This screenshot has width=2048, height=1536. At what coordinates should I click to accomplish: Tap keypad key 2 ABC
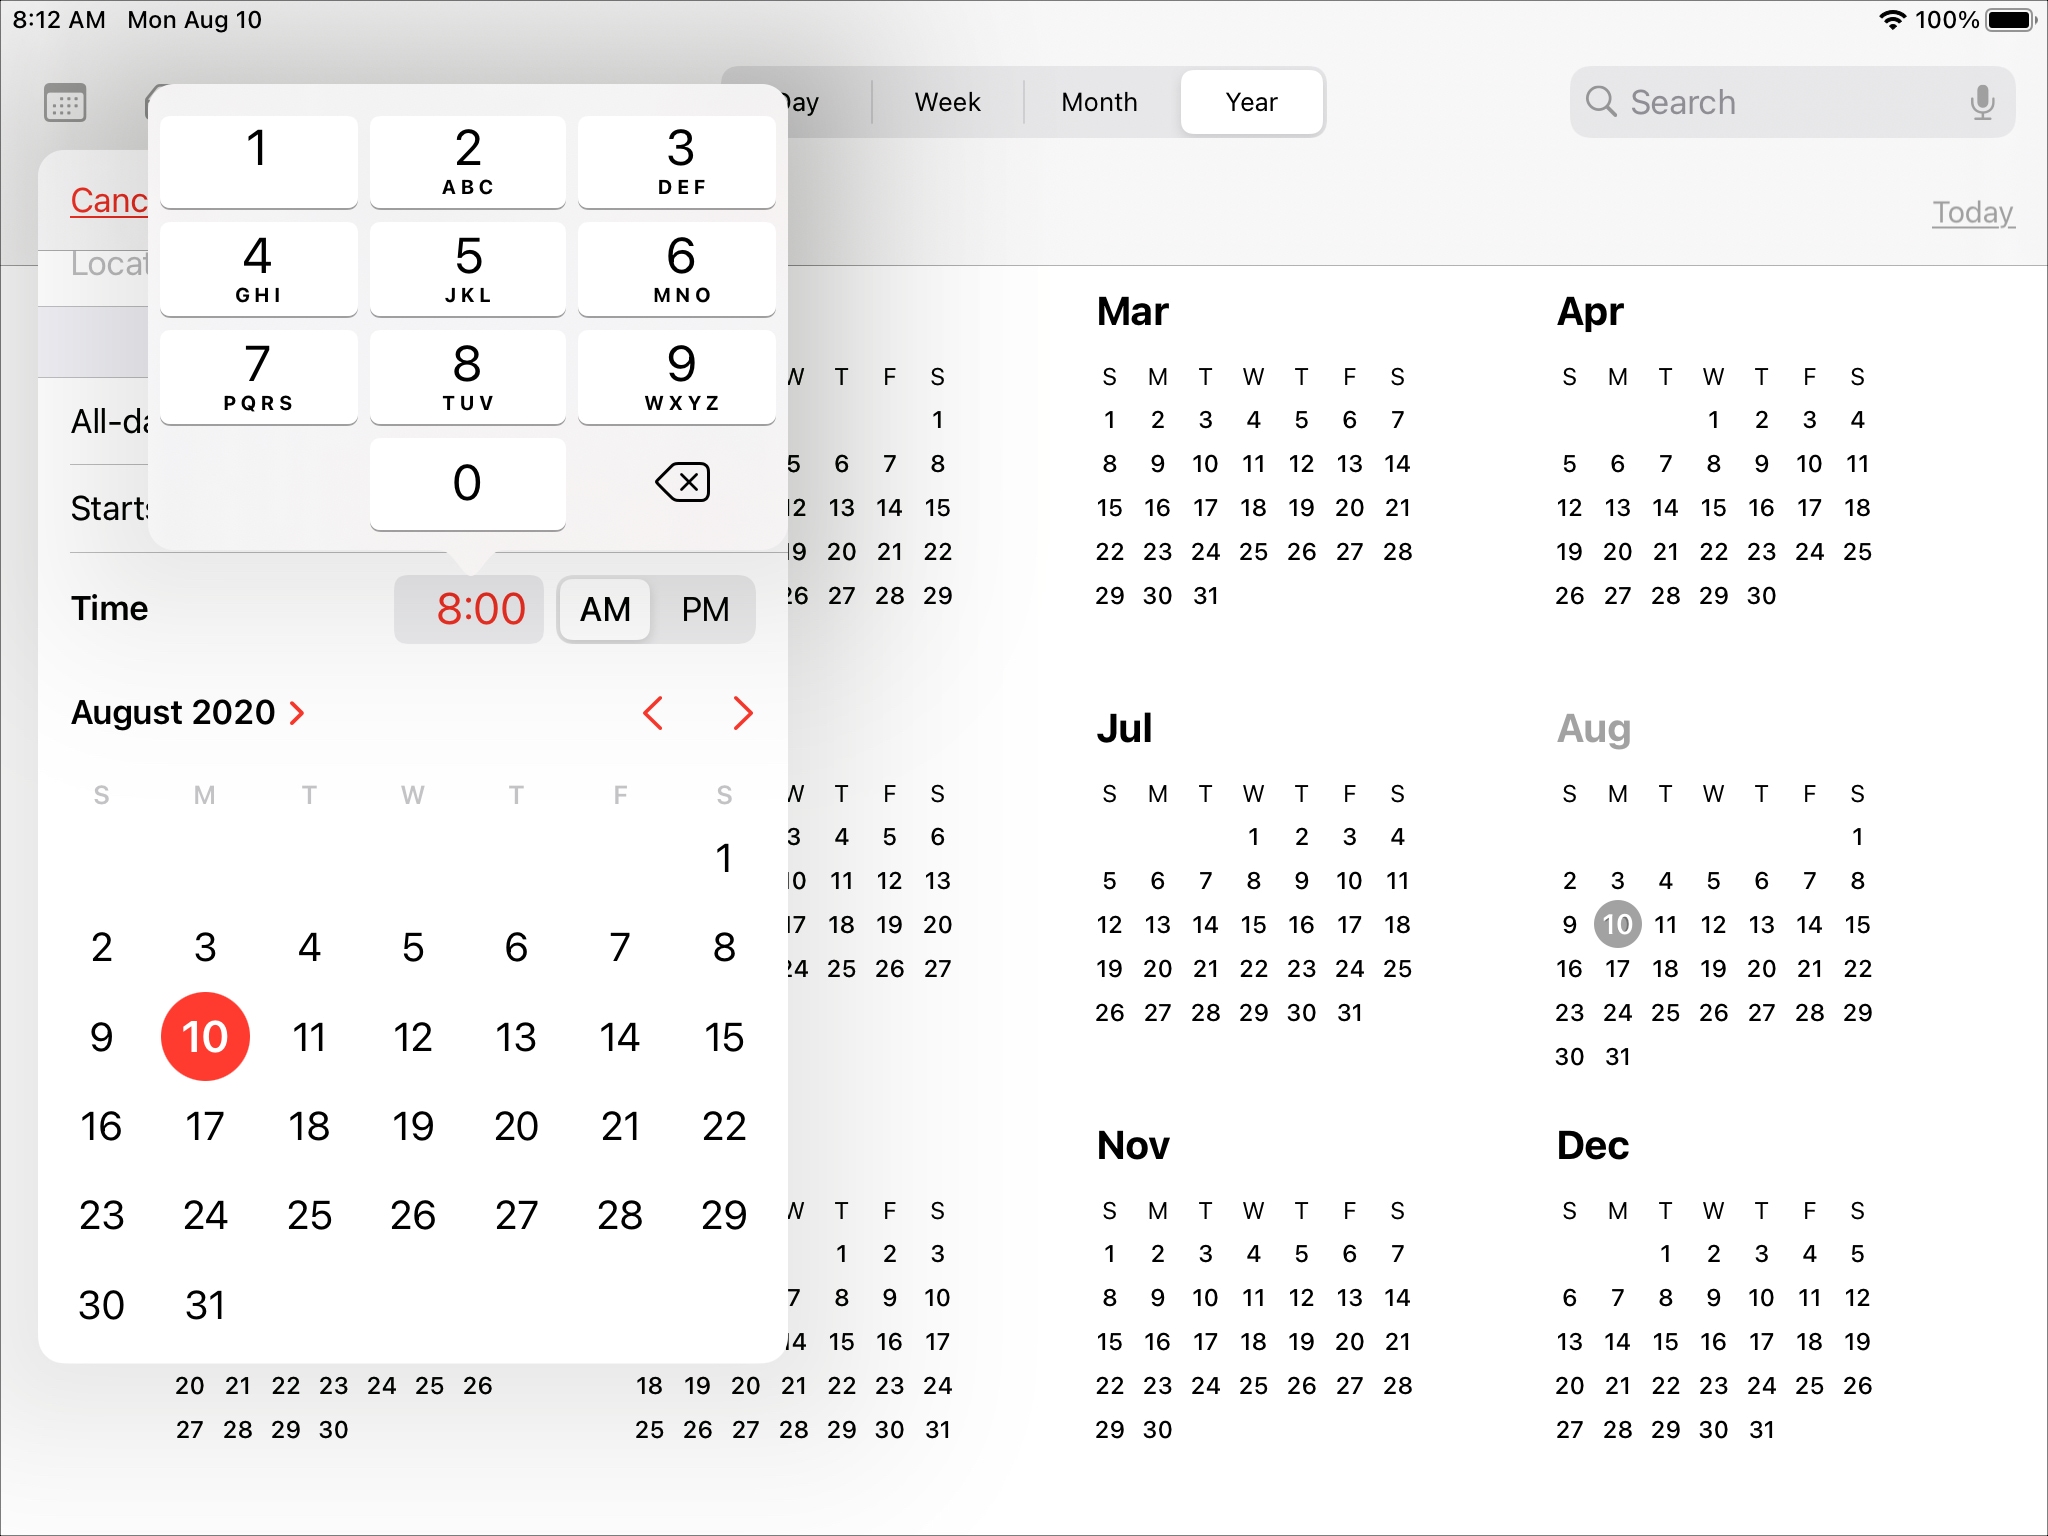coord(468,162)
